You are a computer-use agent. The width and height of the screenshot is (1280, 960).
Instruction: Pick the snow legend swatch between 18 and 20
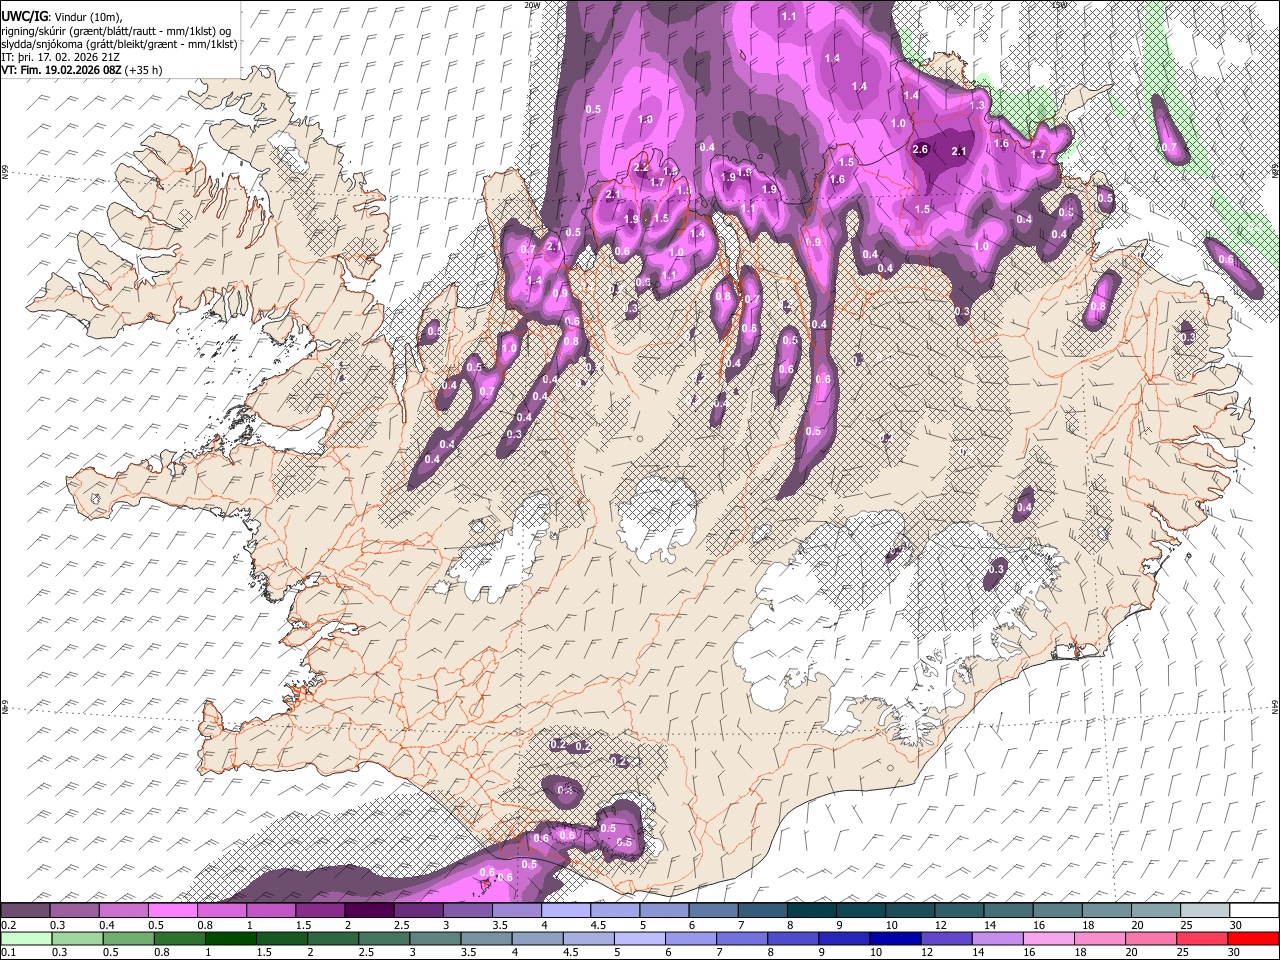tap(1107, 910)
